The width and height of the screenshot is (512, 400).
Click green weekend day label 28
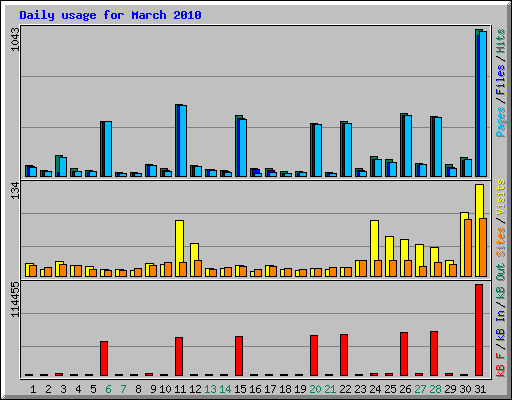(x=435, y=389)
